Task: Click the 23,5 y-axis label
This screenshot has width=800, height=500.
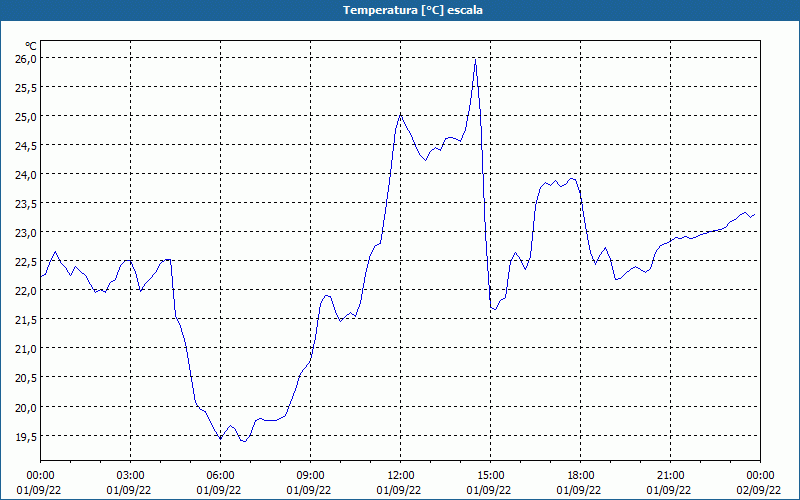Action: [27, 204]
